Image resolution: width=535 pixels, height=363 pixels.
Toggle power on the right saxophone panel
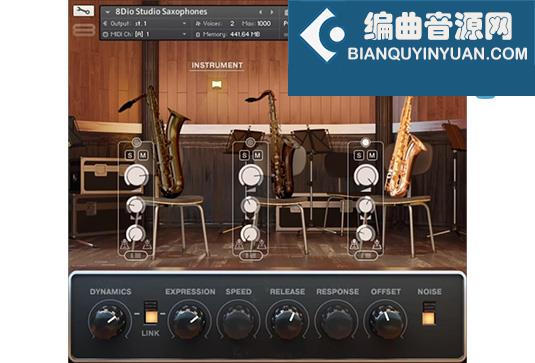coord(365,142)
